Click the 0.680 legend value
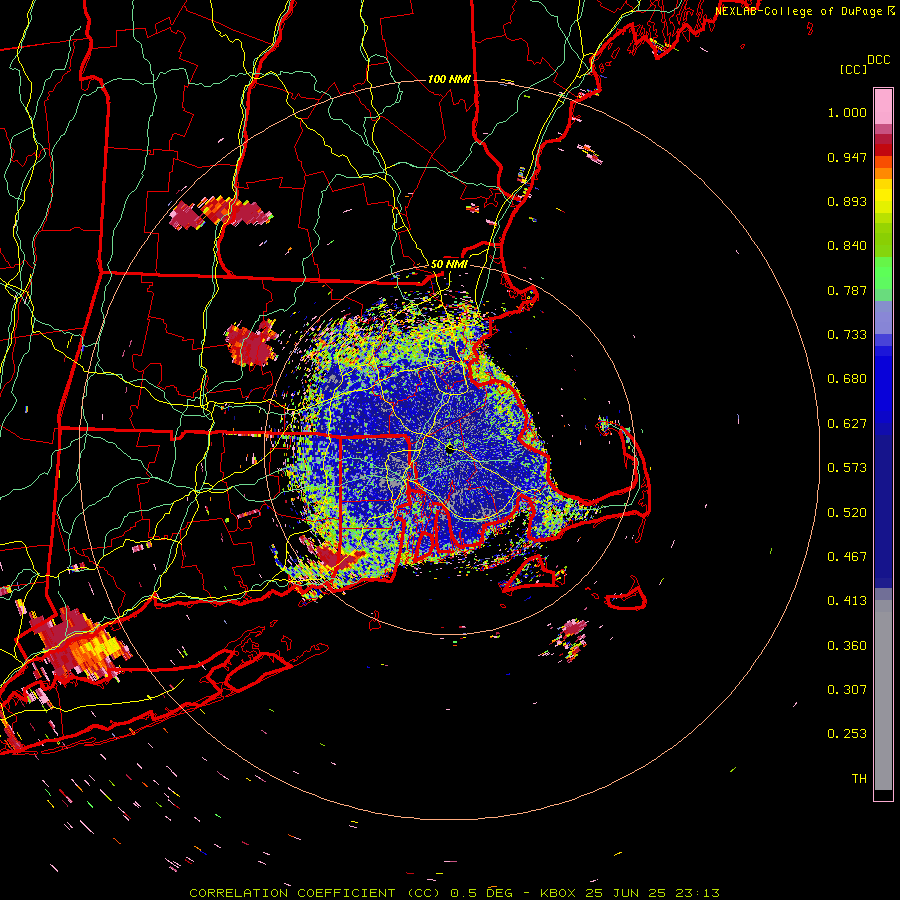Image resolution: width=900 pixels, height=900 pixels. pyautogui.click(x=847, y=379)
